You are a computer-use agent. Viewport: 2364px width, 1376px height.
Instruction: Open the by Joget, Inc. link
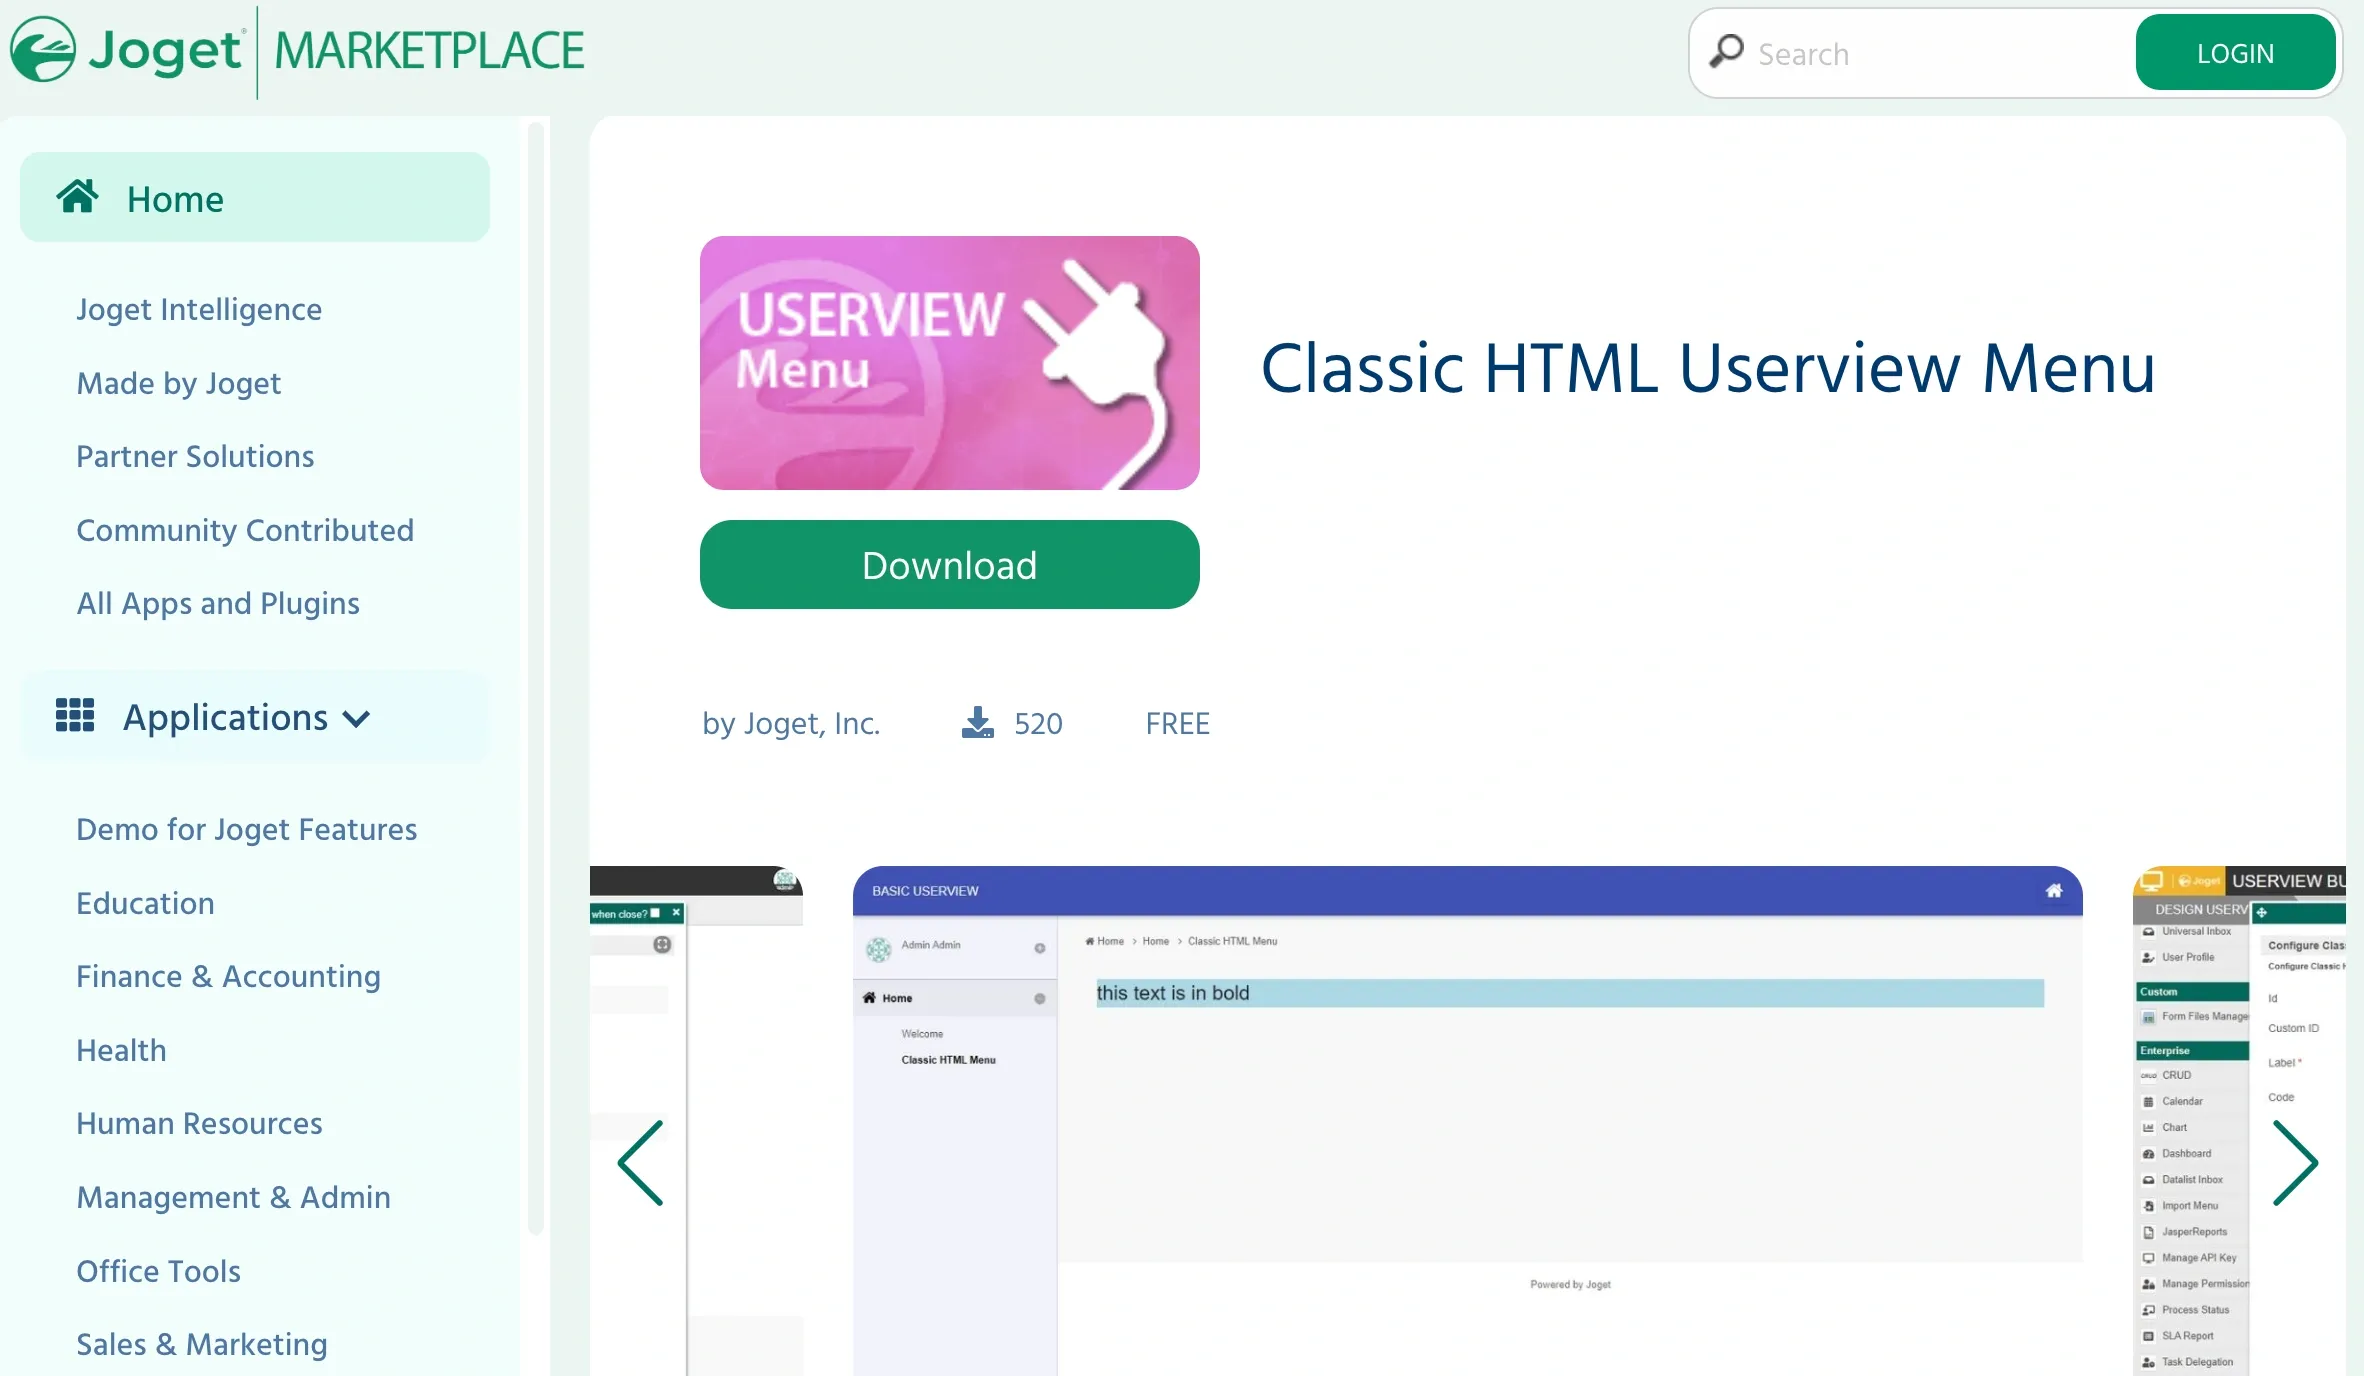click(791, 724)
